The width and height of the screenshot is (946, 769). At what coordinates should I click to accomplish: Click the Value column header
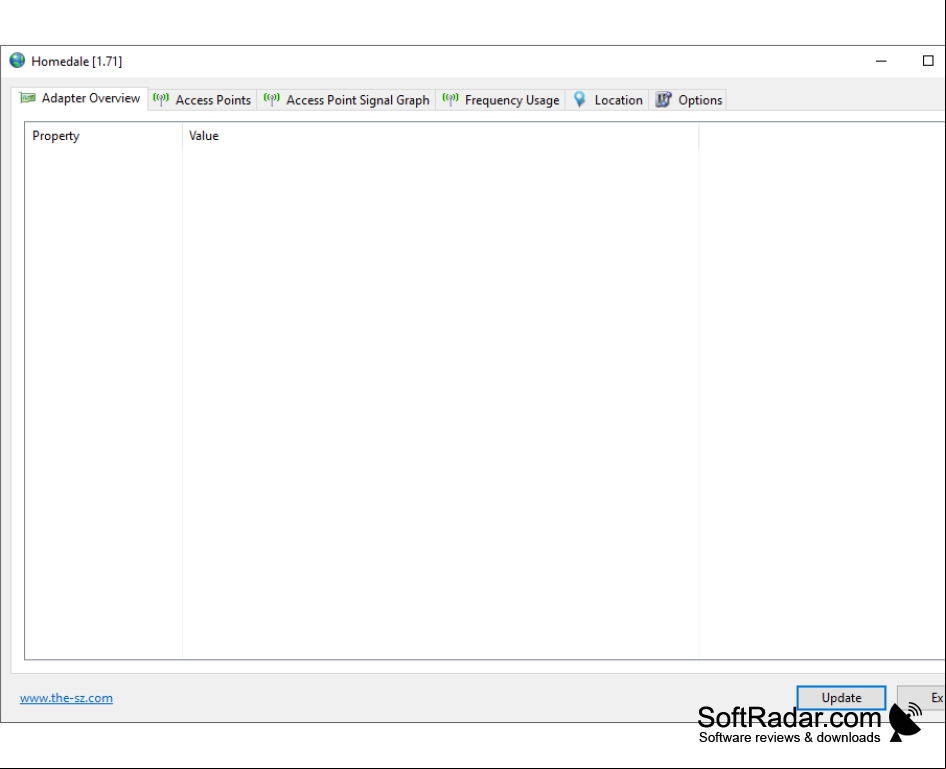click(440, 136)
